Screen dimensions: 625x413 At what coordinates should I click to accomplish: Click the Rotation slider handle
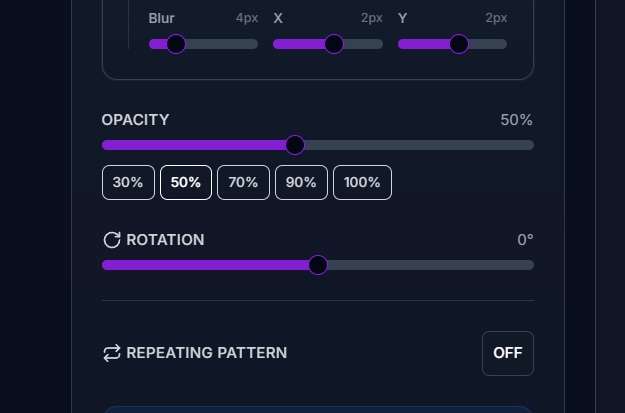pos(318,265)
